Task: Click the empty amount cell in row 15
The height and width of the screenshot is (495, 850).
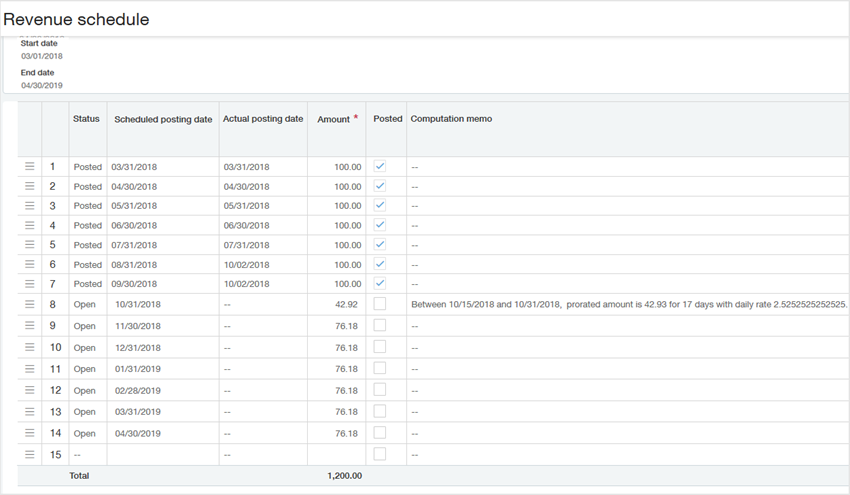Action: (336, 454)
